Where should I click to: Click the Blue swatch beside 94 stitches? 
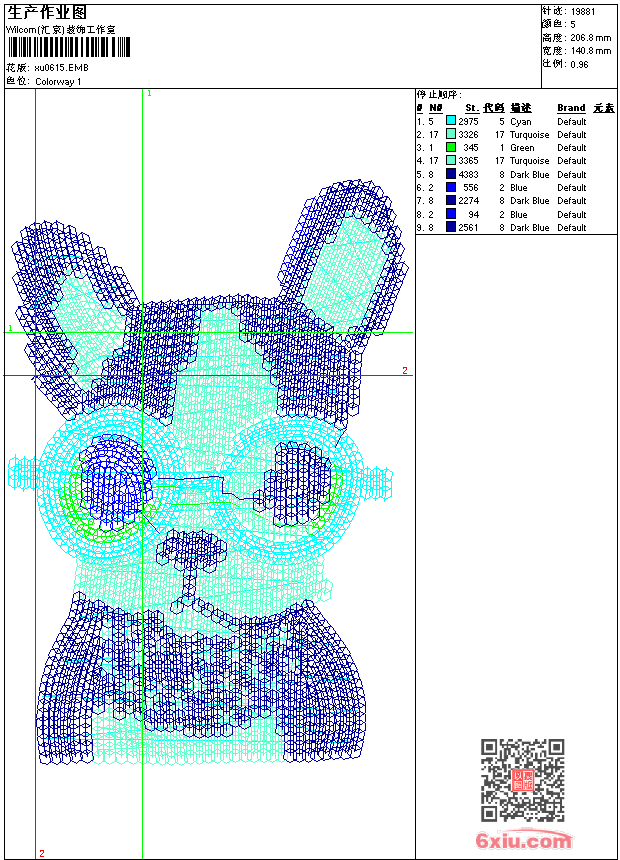(451, 214)
